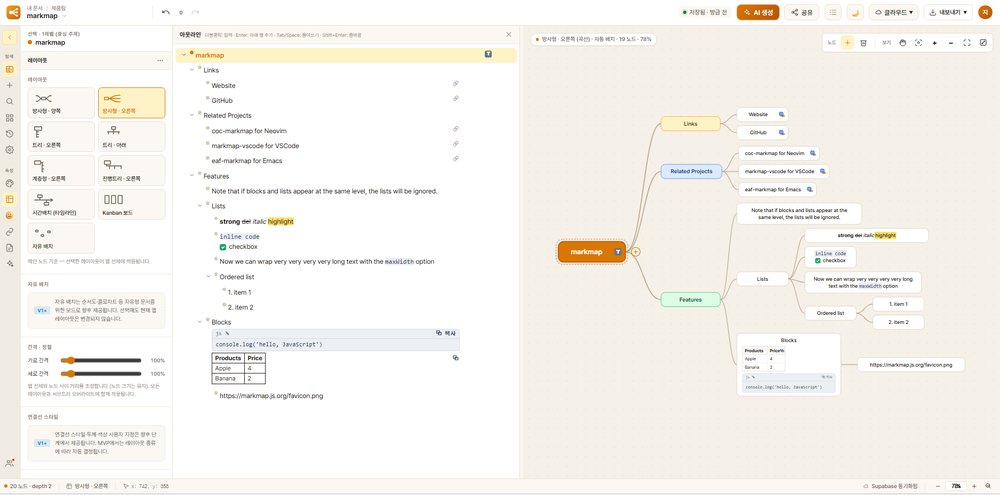The width and height of the screenshot is (1000, 495).
Task: Collapse the Ordered list branch in the outline
Action: click(208, 277)
